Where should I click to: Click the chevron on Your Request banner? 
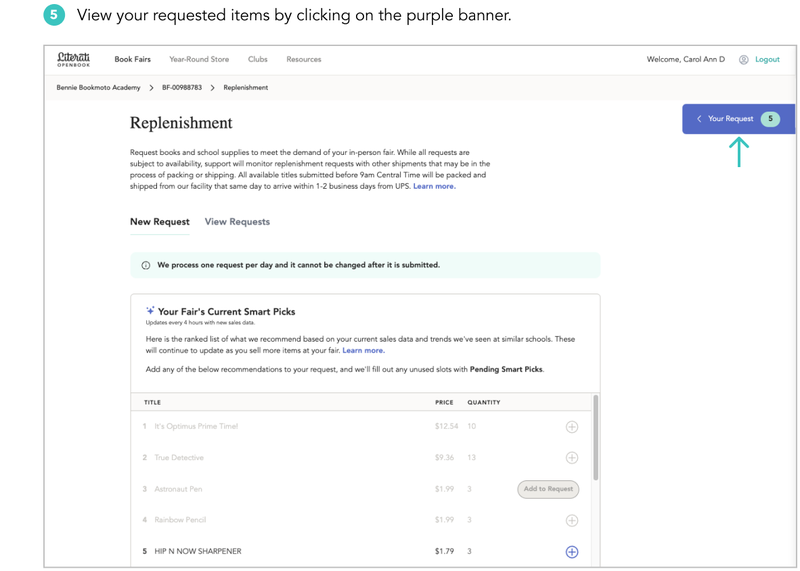tap(699, 119)
